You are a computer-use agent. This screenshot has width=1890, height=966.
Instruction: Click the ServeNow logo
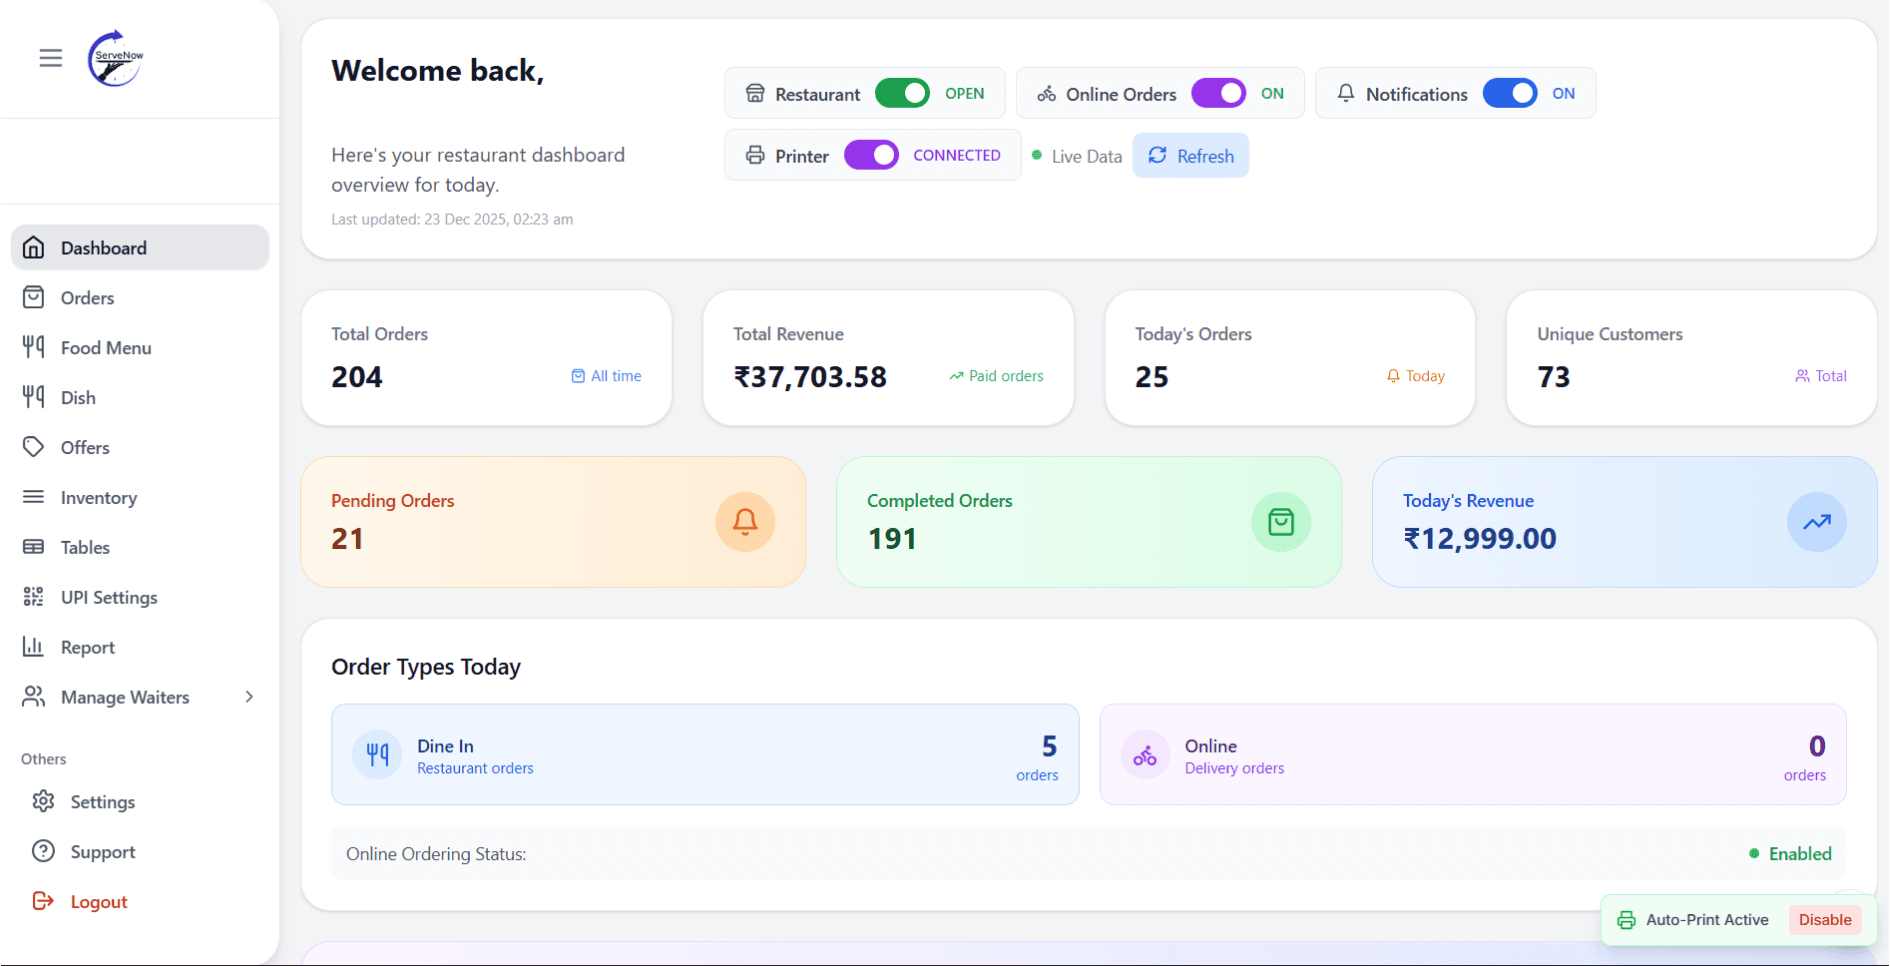point(114,58)
